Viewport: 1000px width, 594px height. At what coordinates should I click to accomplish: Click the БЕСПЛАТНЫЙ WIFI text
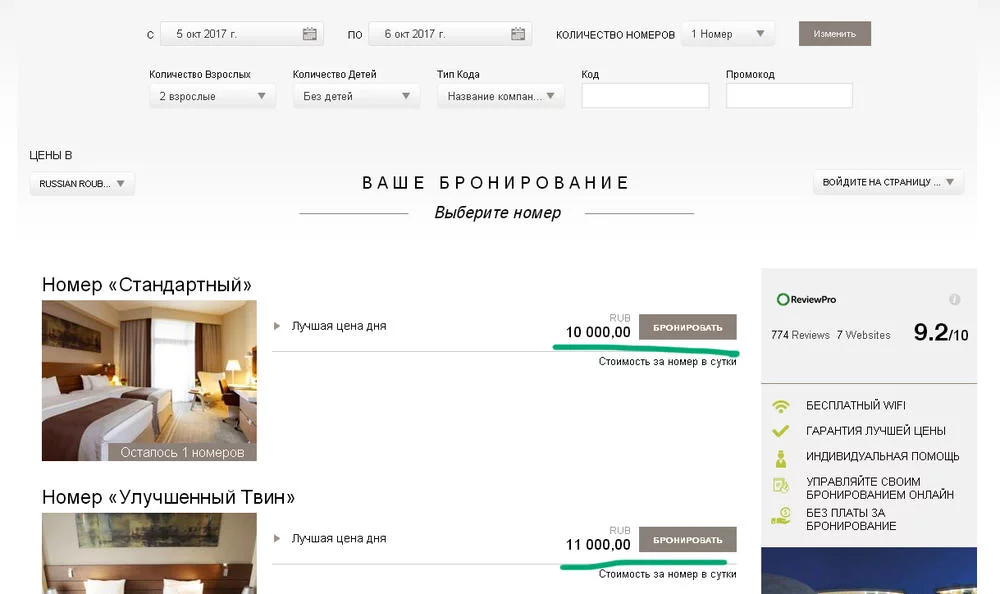coord(856,406)
